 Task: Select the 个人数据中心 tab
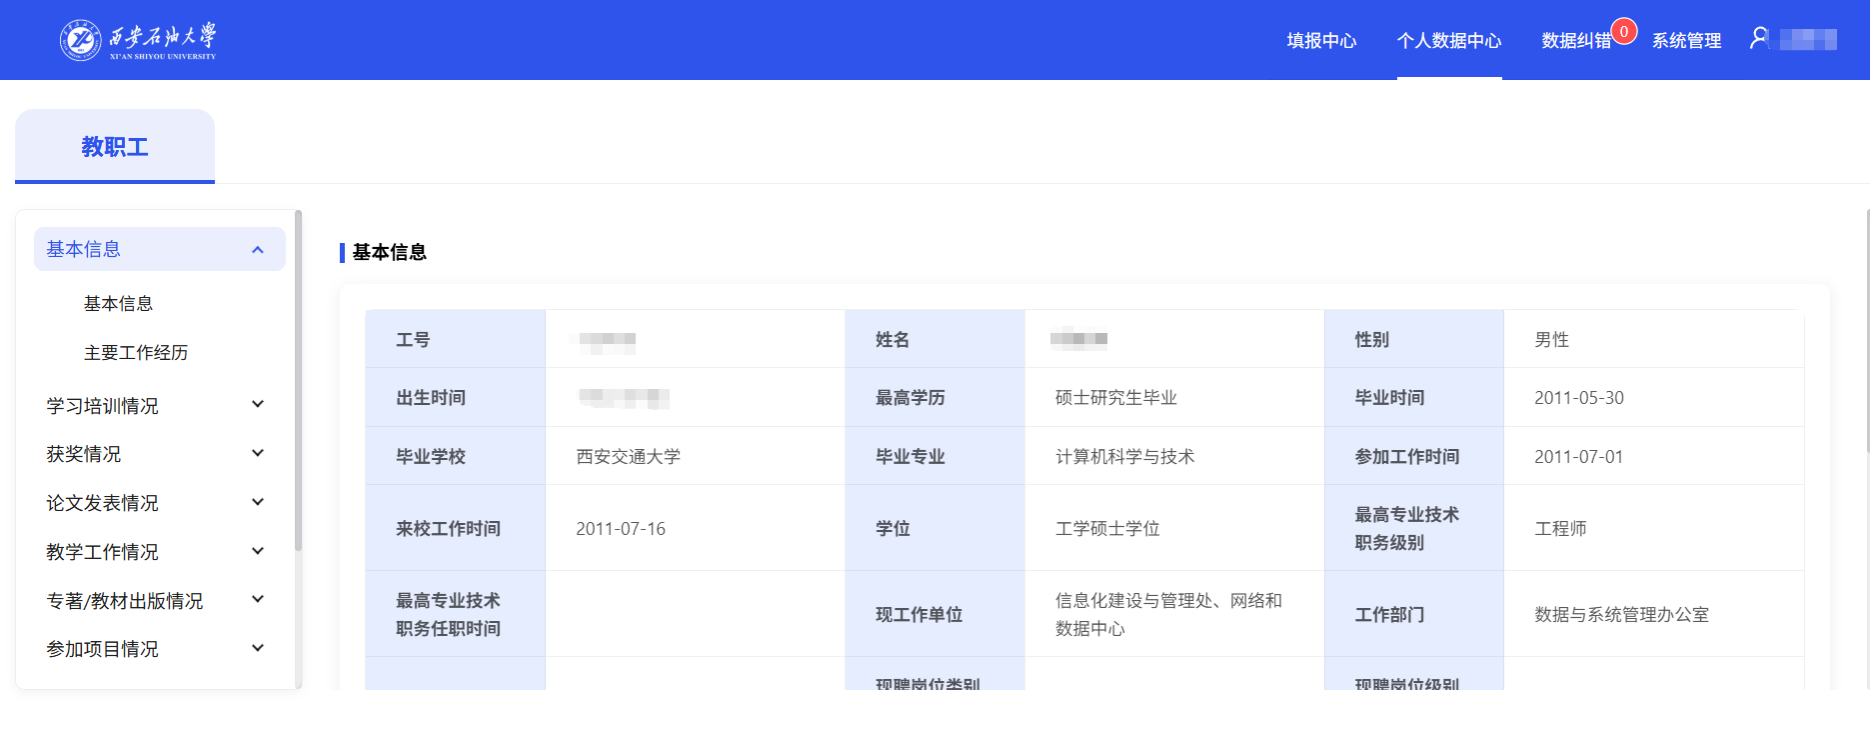[x=1449, y=41]
